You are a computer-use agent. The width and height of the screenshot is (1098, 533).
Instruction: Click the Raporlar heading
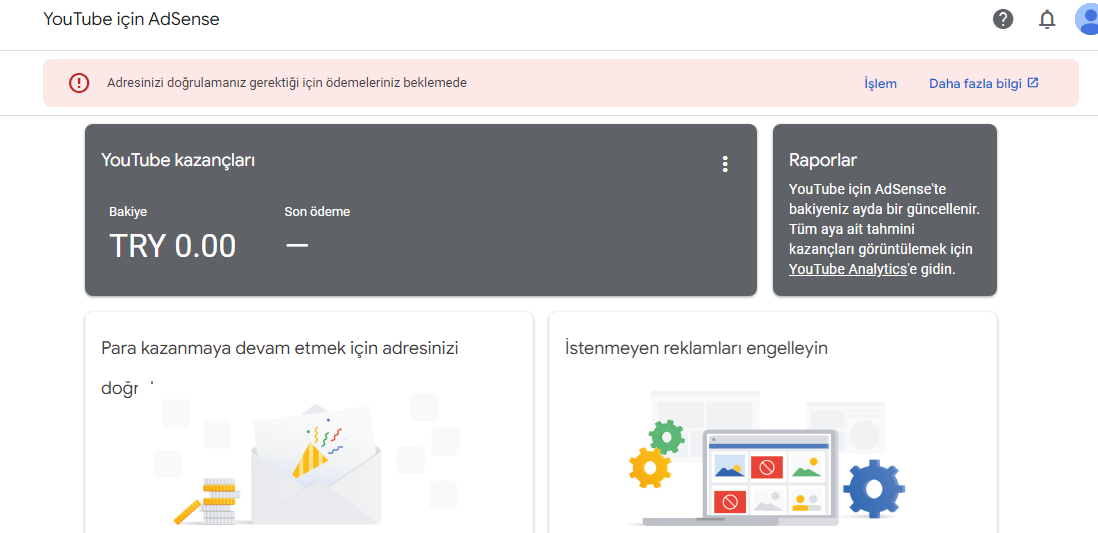(x=823, y=160)
